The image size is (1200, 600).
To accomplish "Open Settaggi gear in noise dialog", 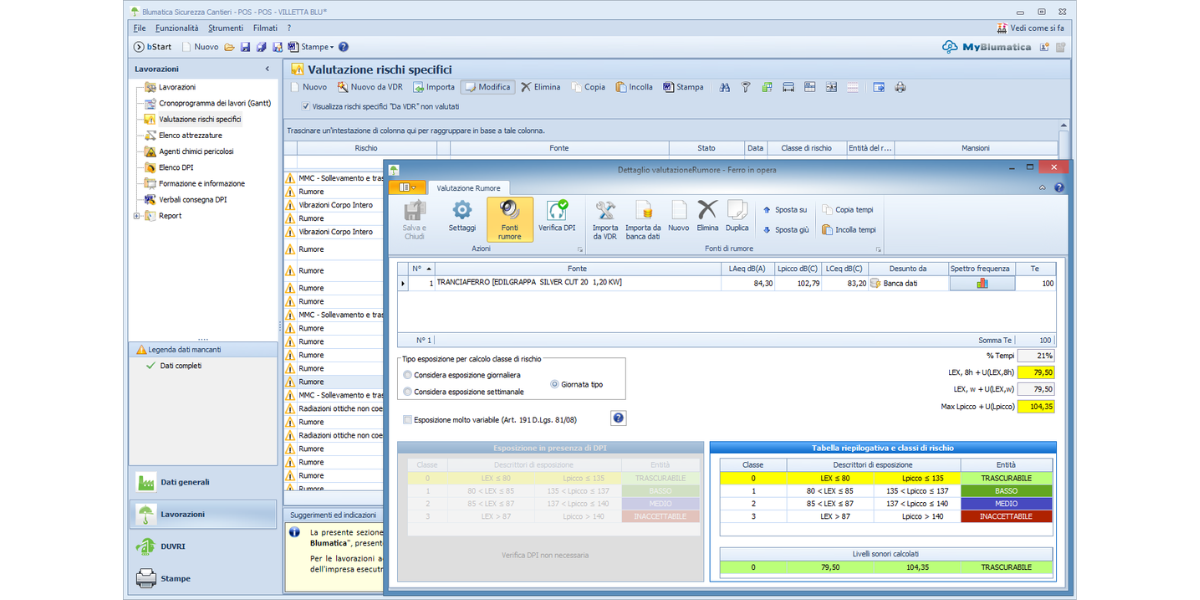I will (462, 211).
